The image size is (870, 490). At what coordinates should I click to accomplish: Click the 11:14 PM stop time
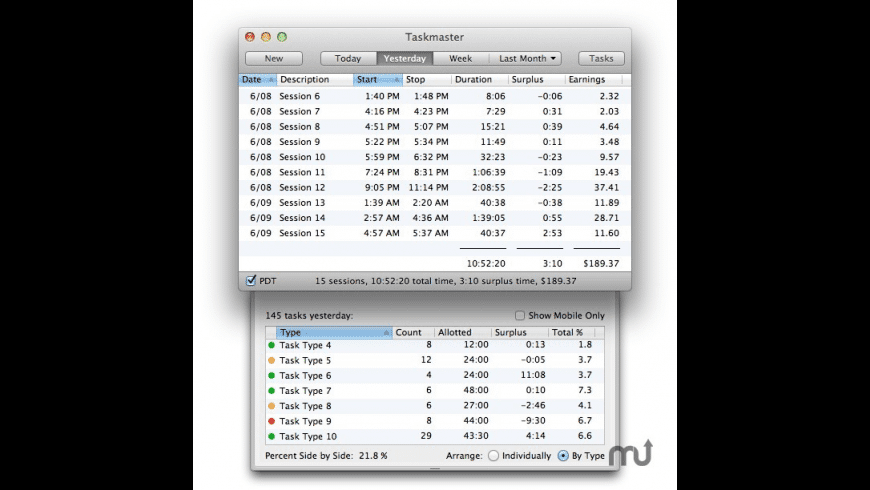pyautogui.click(x=428, y=188)
